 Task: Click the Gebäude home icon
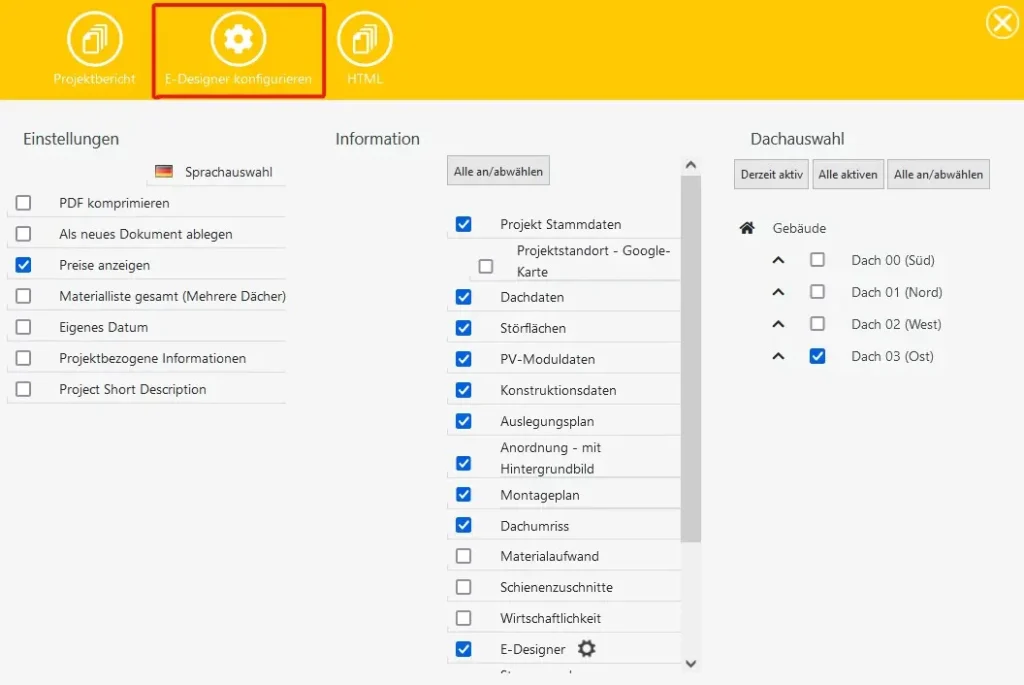[x=747, y=227]
